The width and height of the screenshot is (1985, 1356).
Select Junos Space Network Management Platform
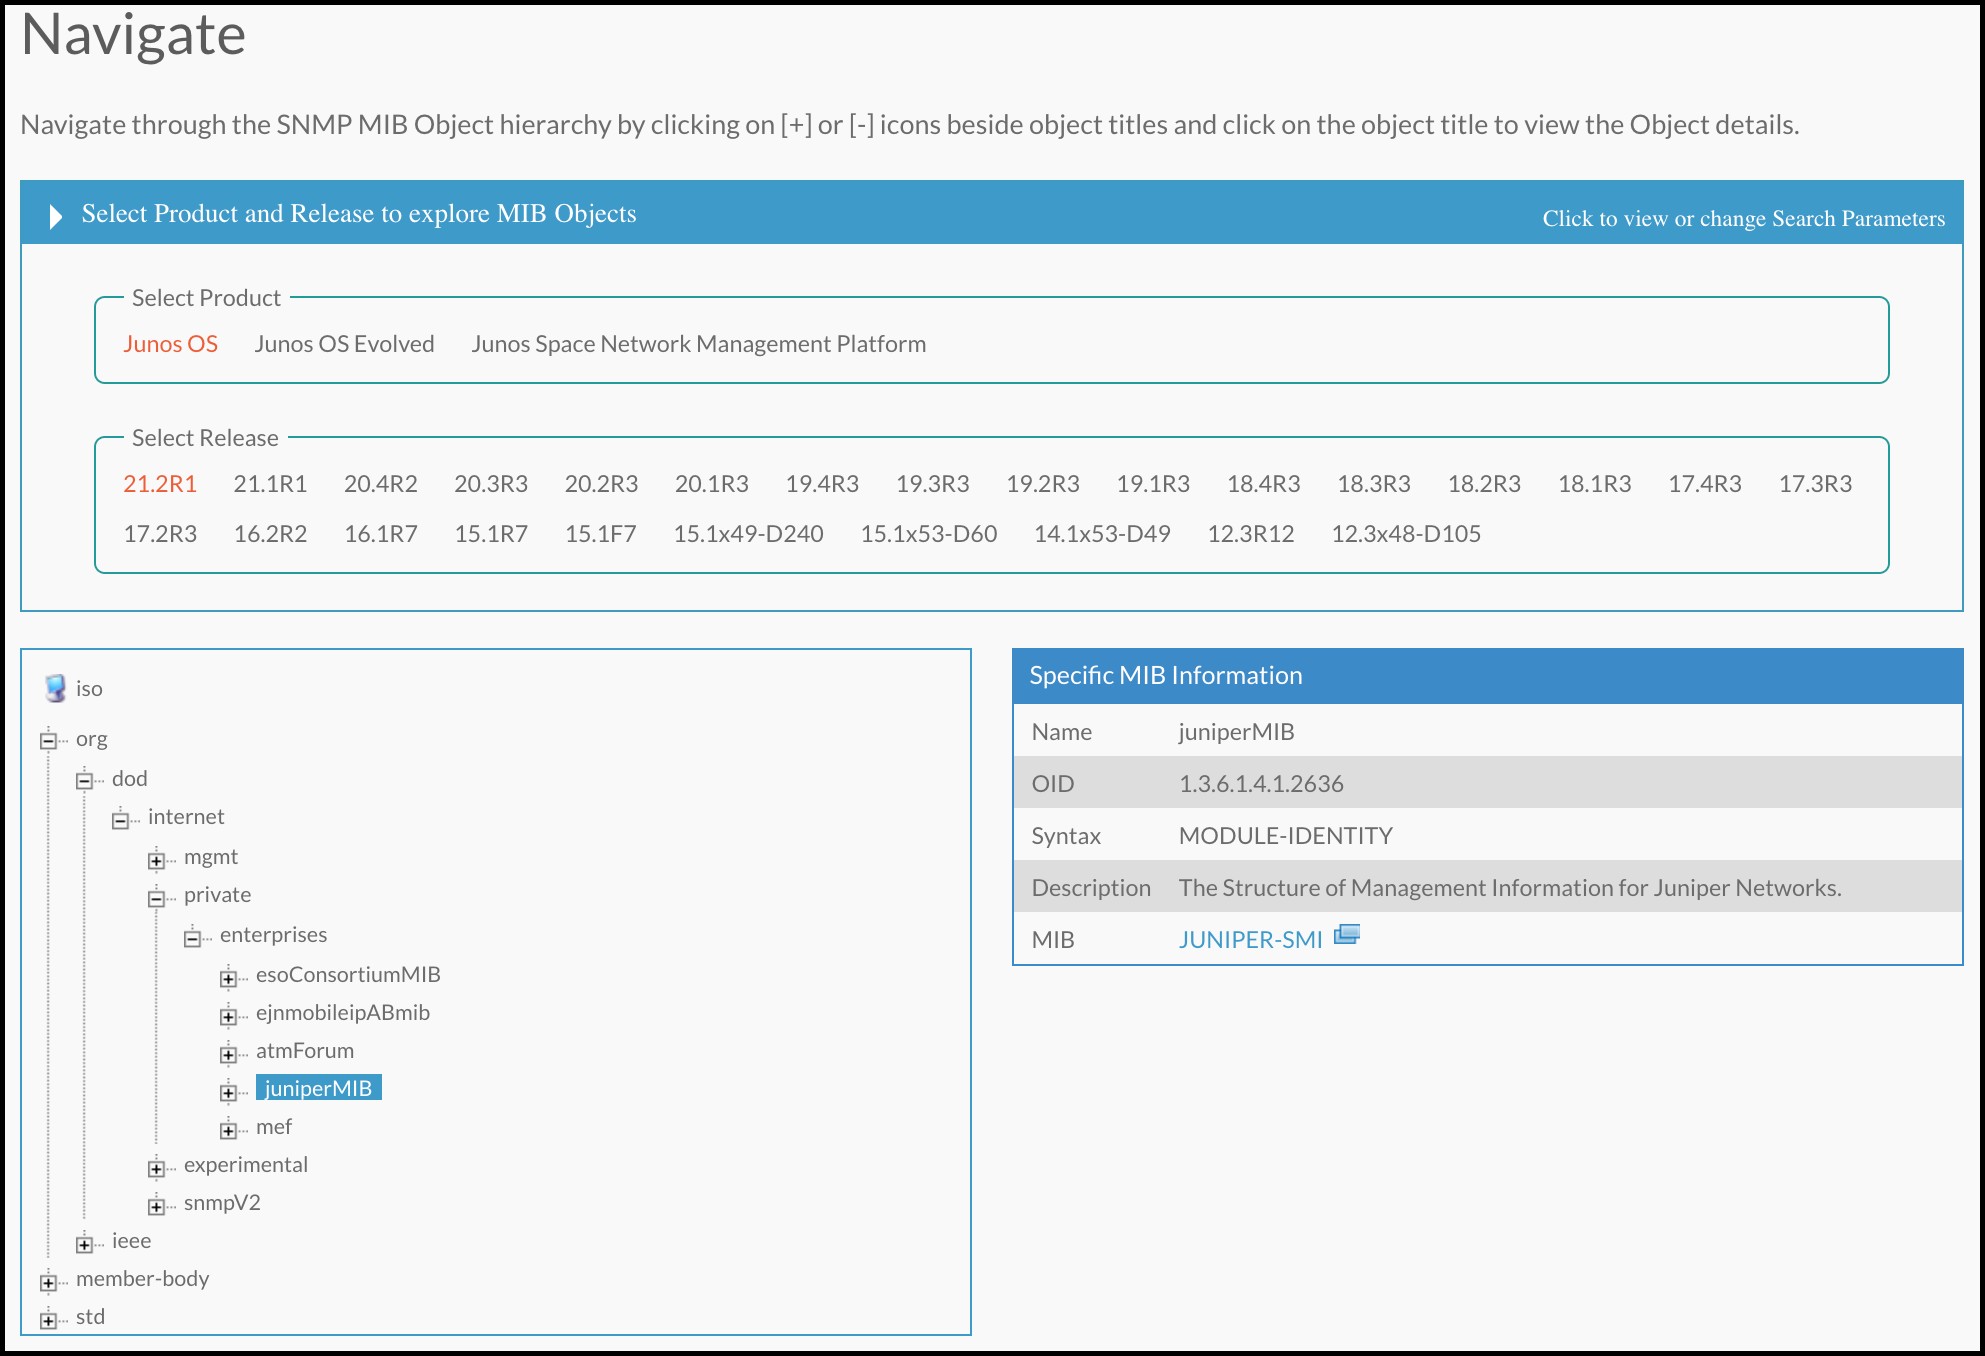click(698, 344)
